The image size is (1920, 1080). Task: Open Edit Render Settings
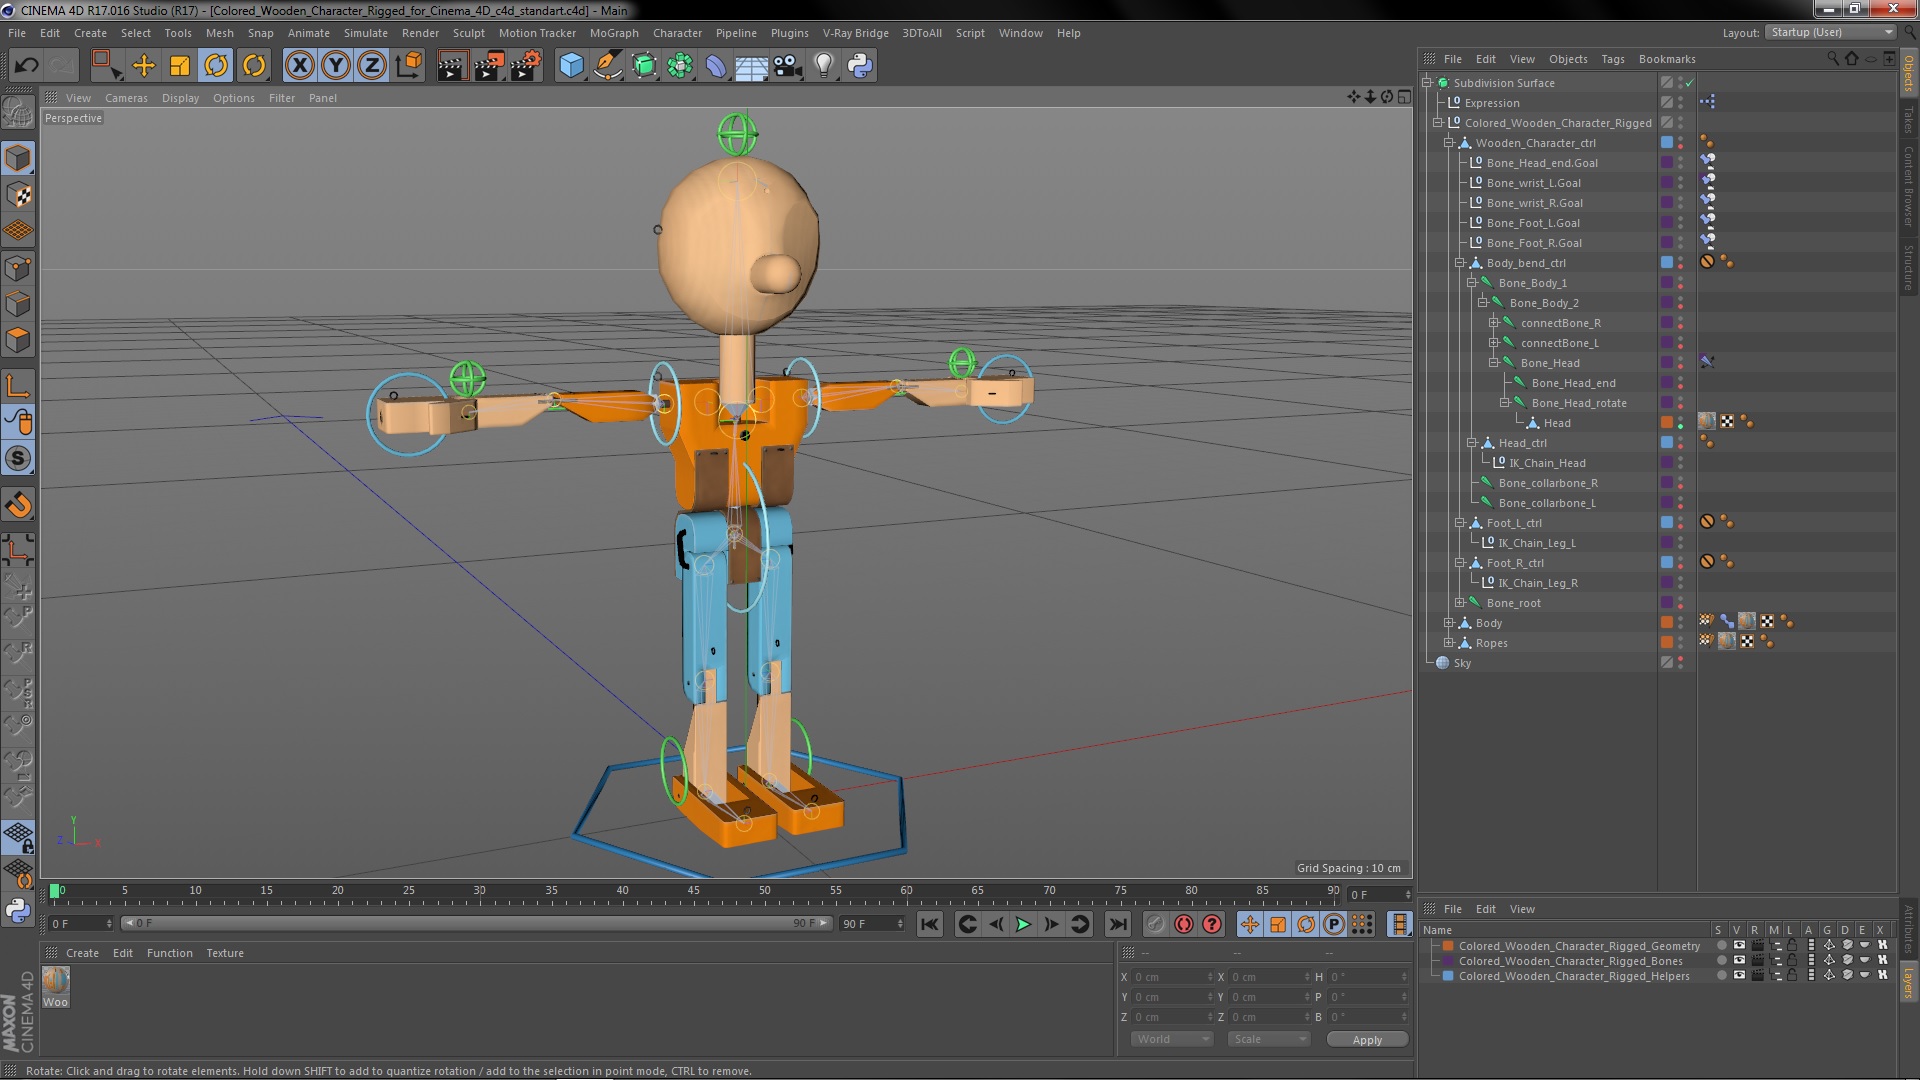click(526, 66)
